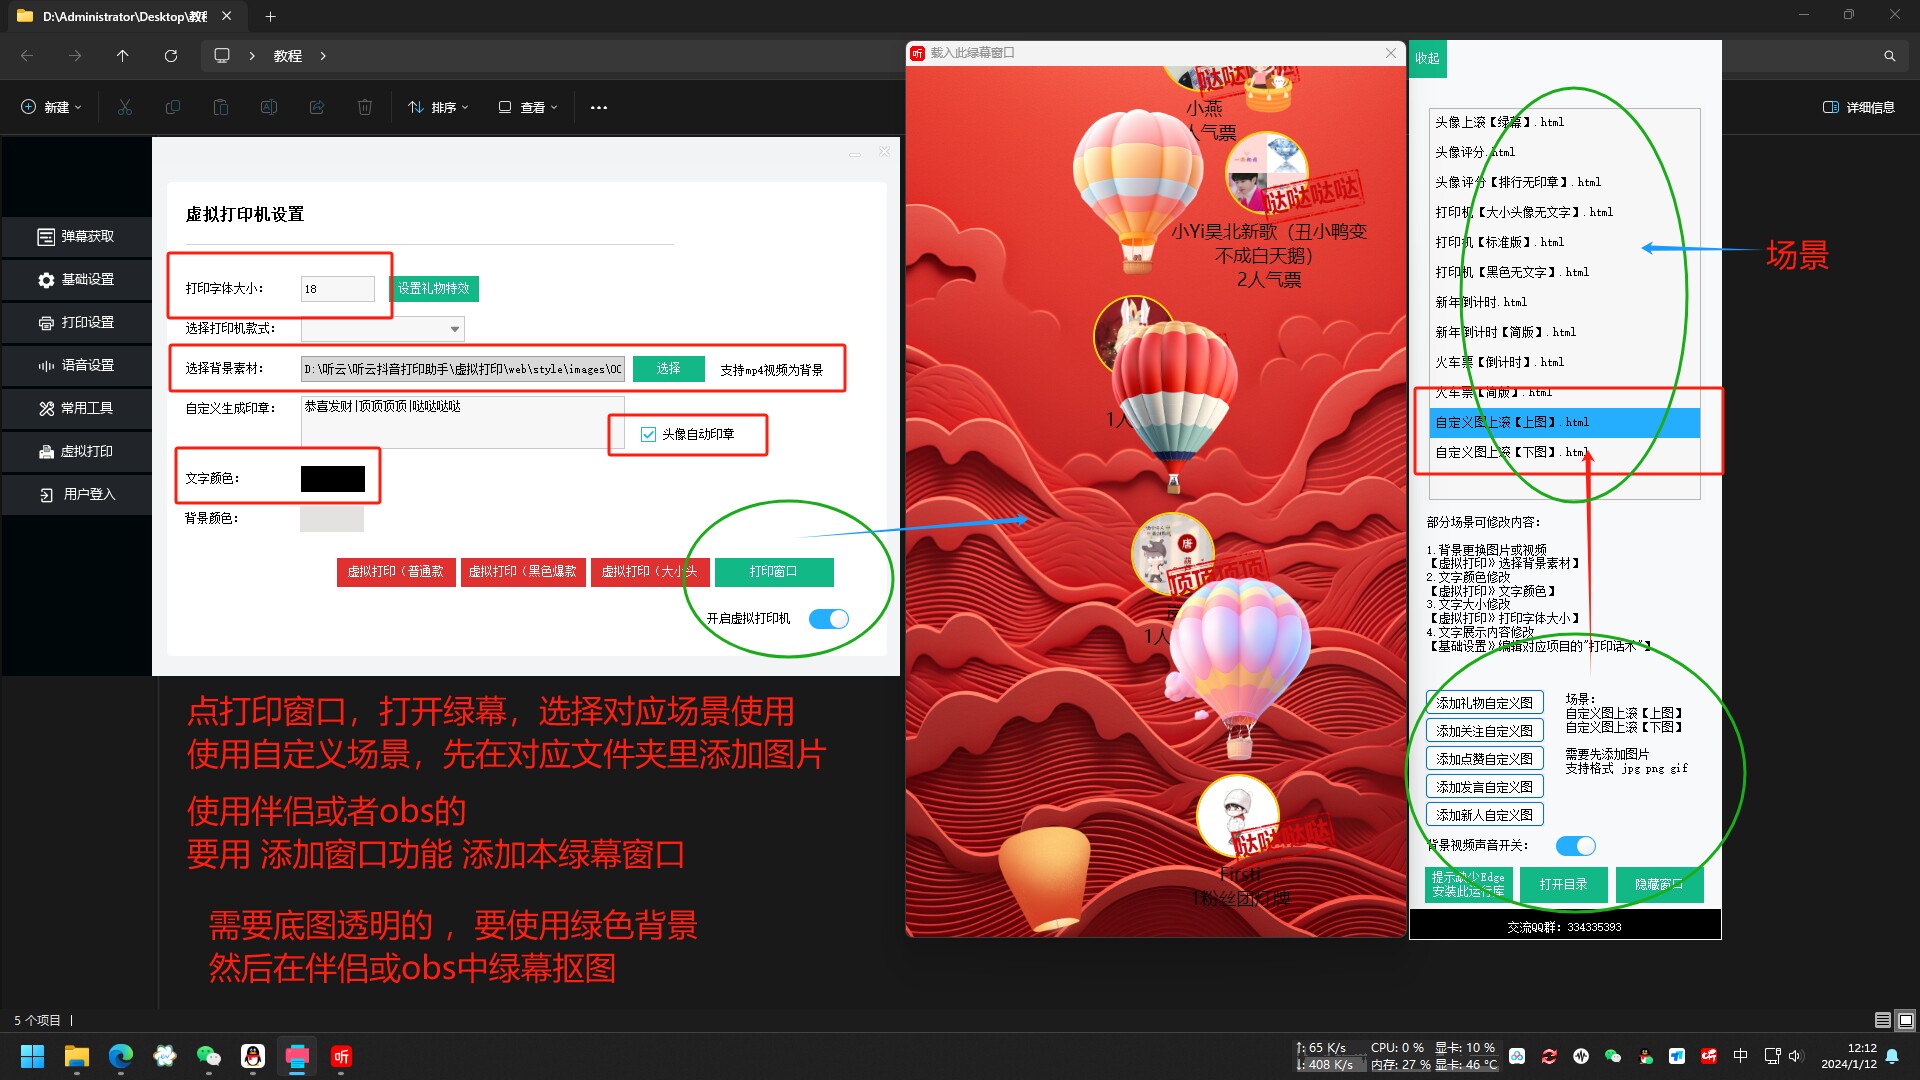Click the up arrow navigation icon
Viewport: 1920px width, 1080px height.
coord(123,56)
